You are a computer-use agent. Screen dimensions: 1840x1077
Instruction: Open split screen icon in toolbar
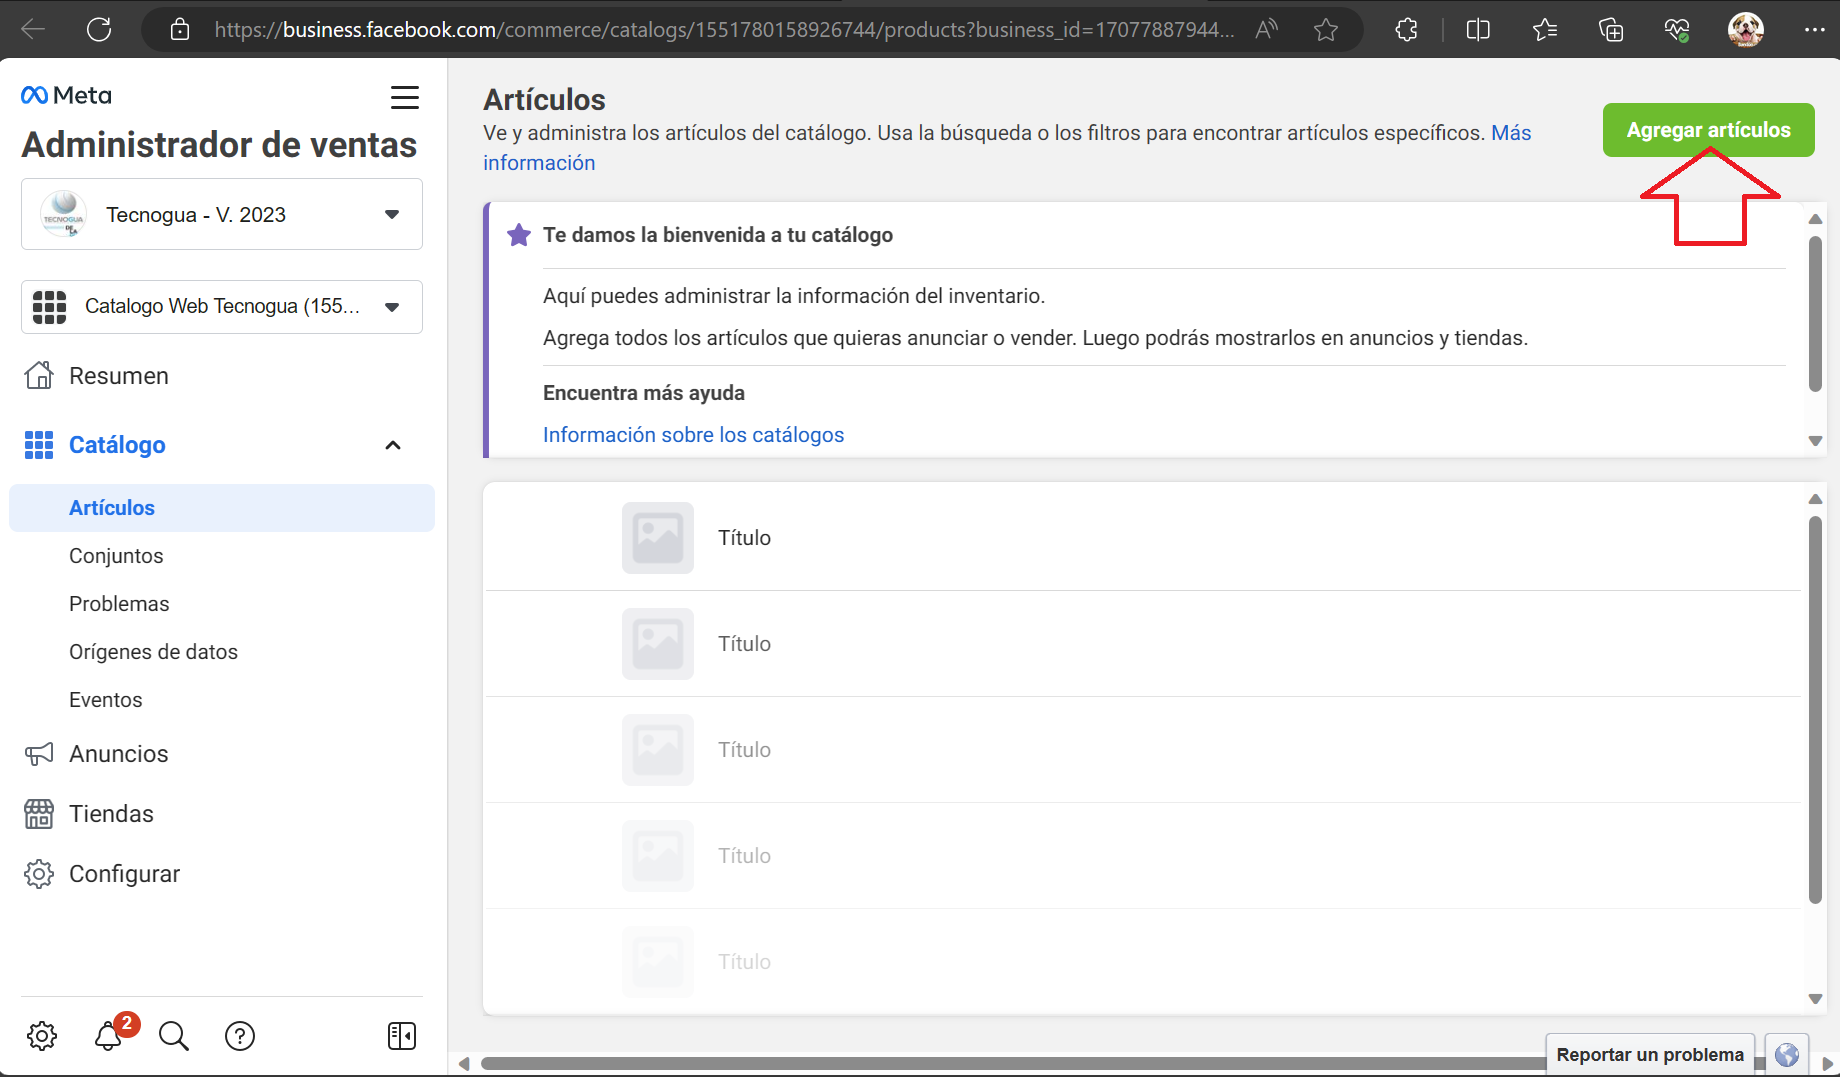pos(1478,30)
